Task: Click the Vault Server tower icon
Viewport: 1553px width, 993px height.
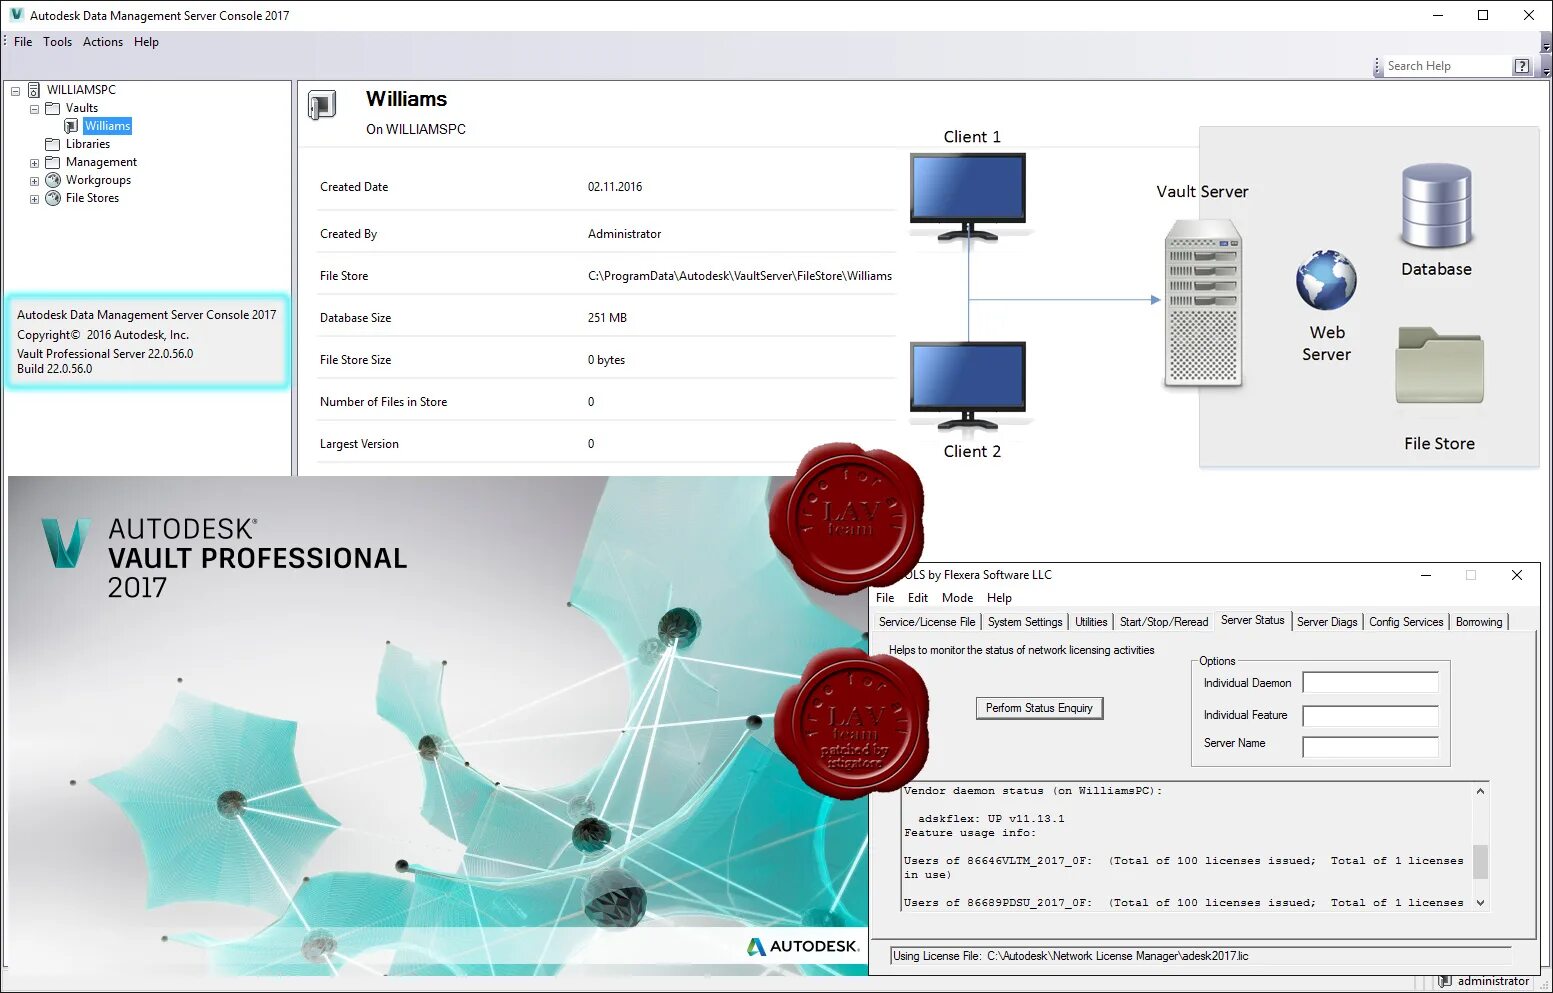Action: (1203, 303)
